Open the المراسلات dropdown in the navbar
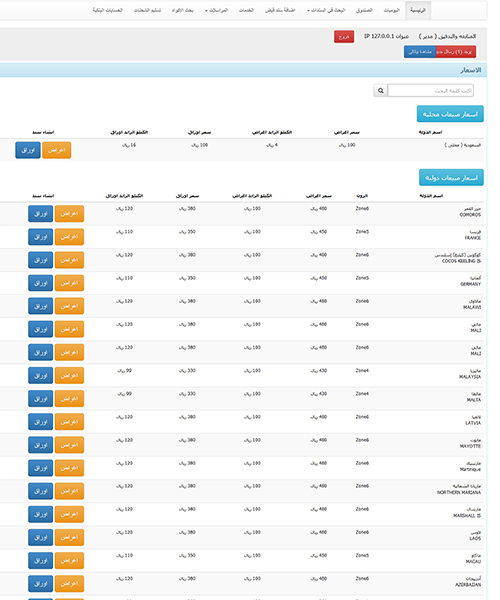The height and width of the screenshot is (600, 500). pos(217,10)
